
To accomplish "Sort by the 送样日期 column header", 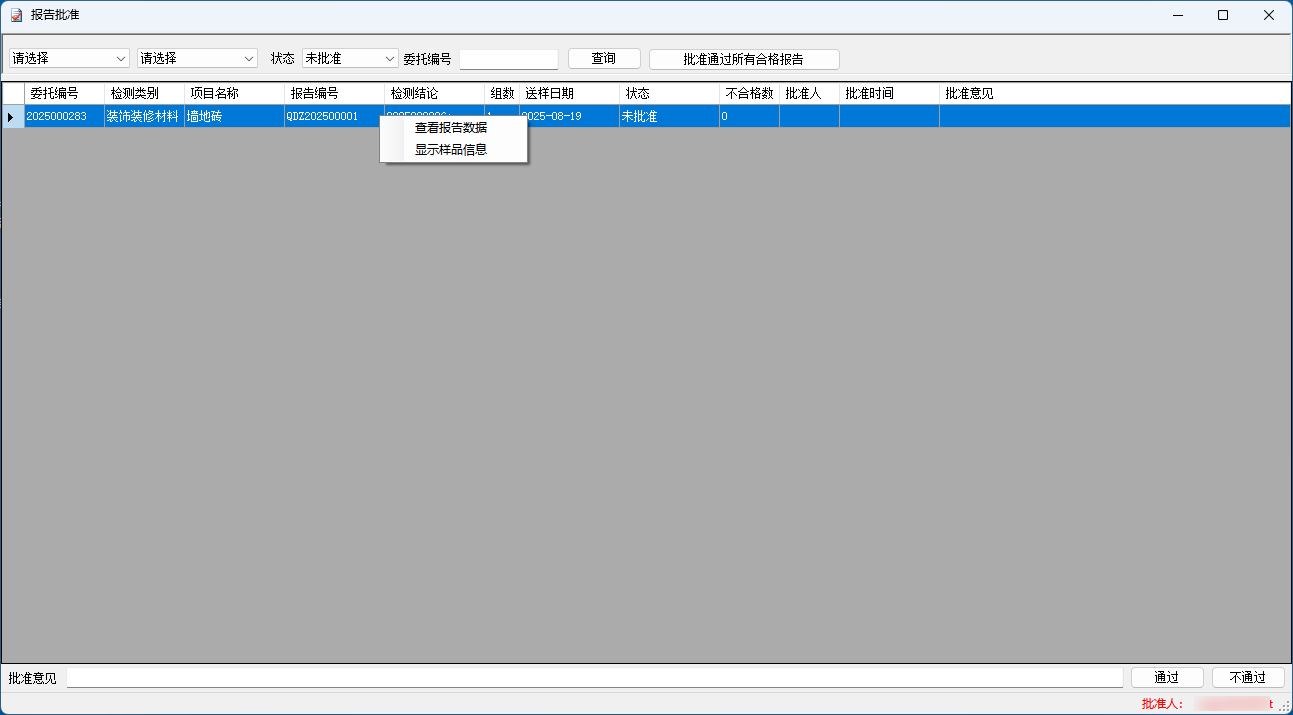I will [x=568, y=93].
